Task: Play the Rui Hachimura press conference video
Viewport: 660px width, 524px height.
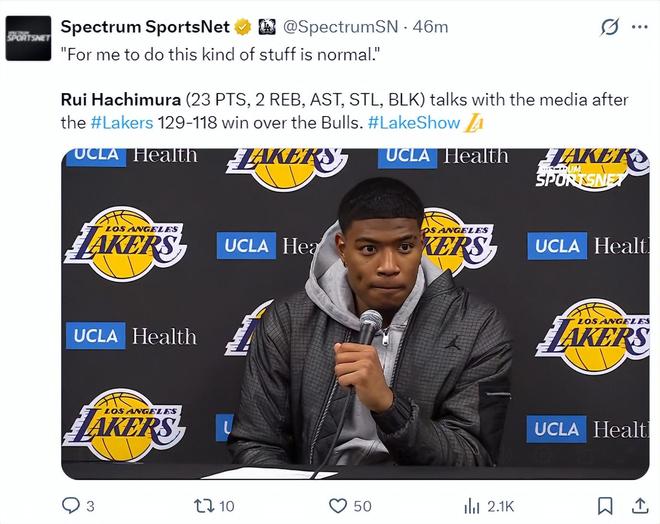Action: (355, 312)
